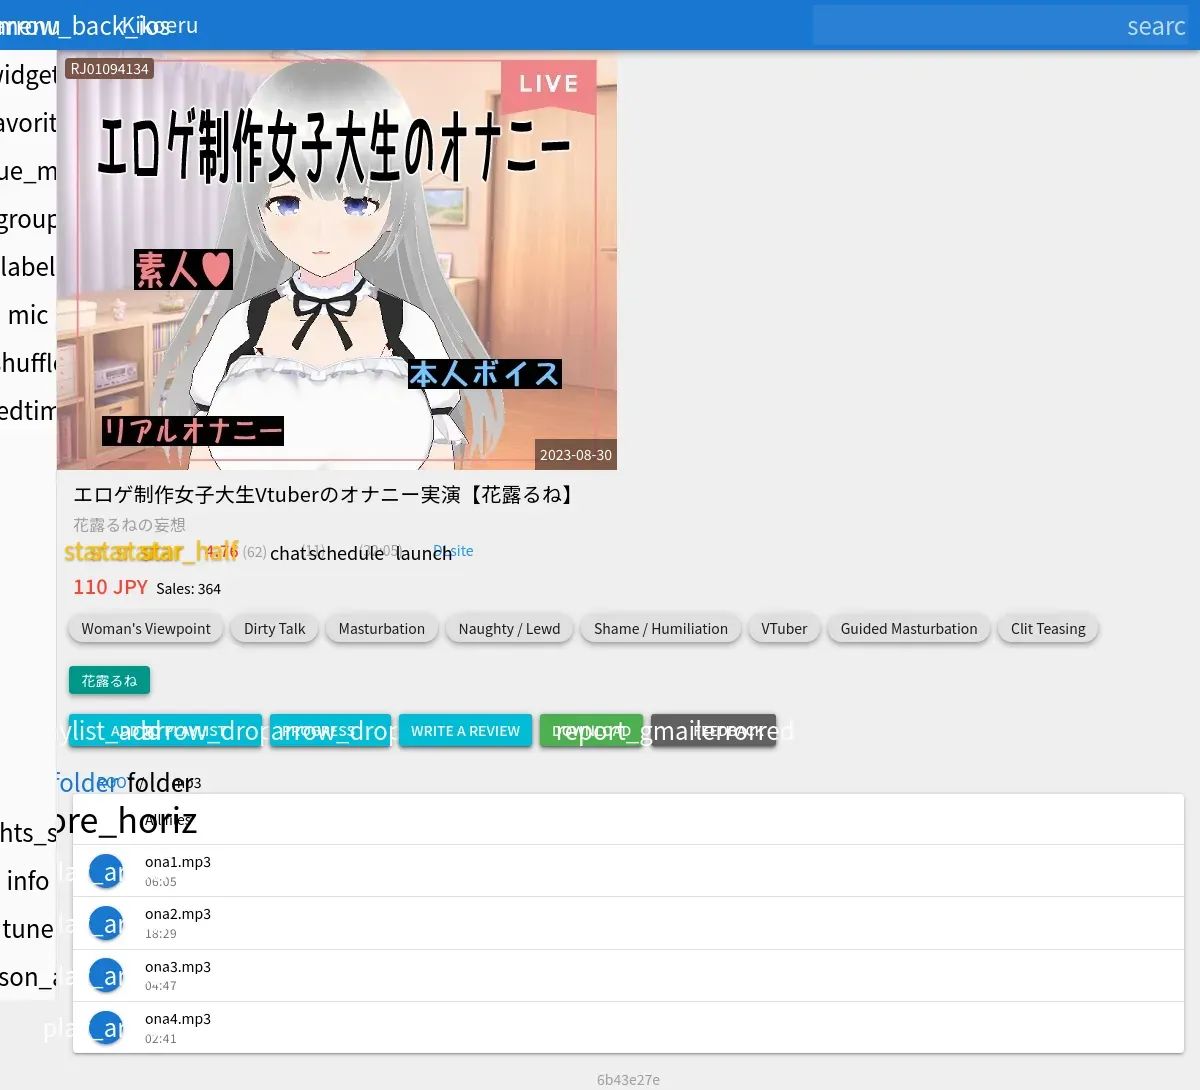Select the Naughty / Lewd tag

coord(510,629)
